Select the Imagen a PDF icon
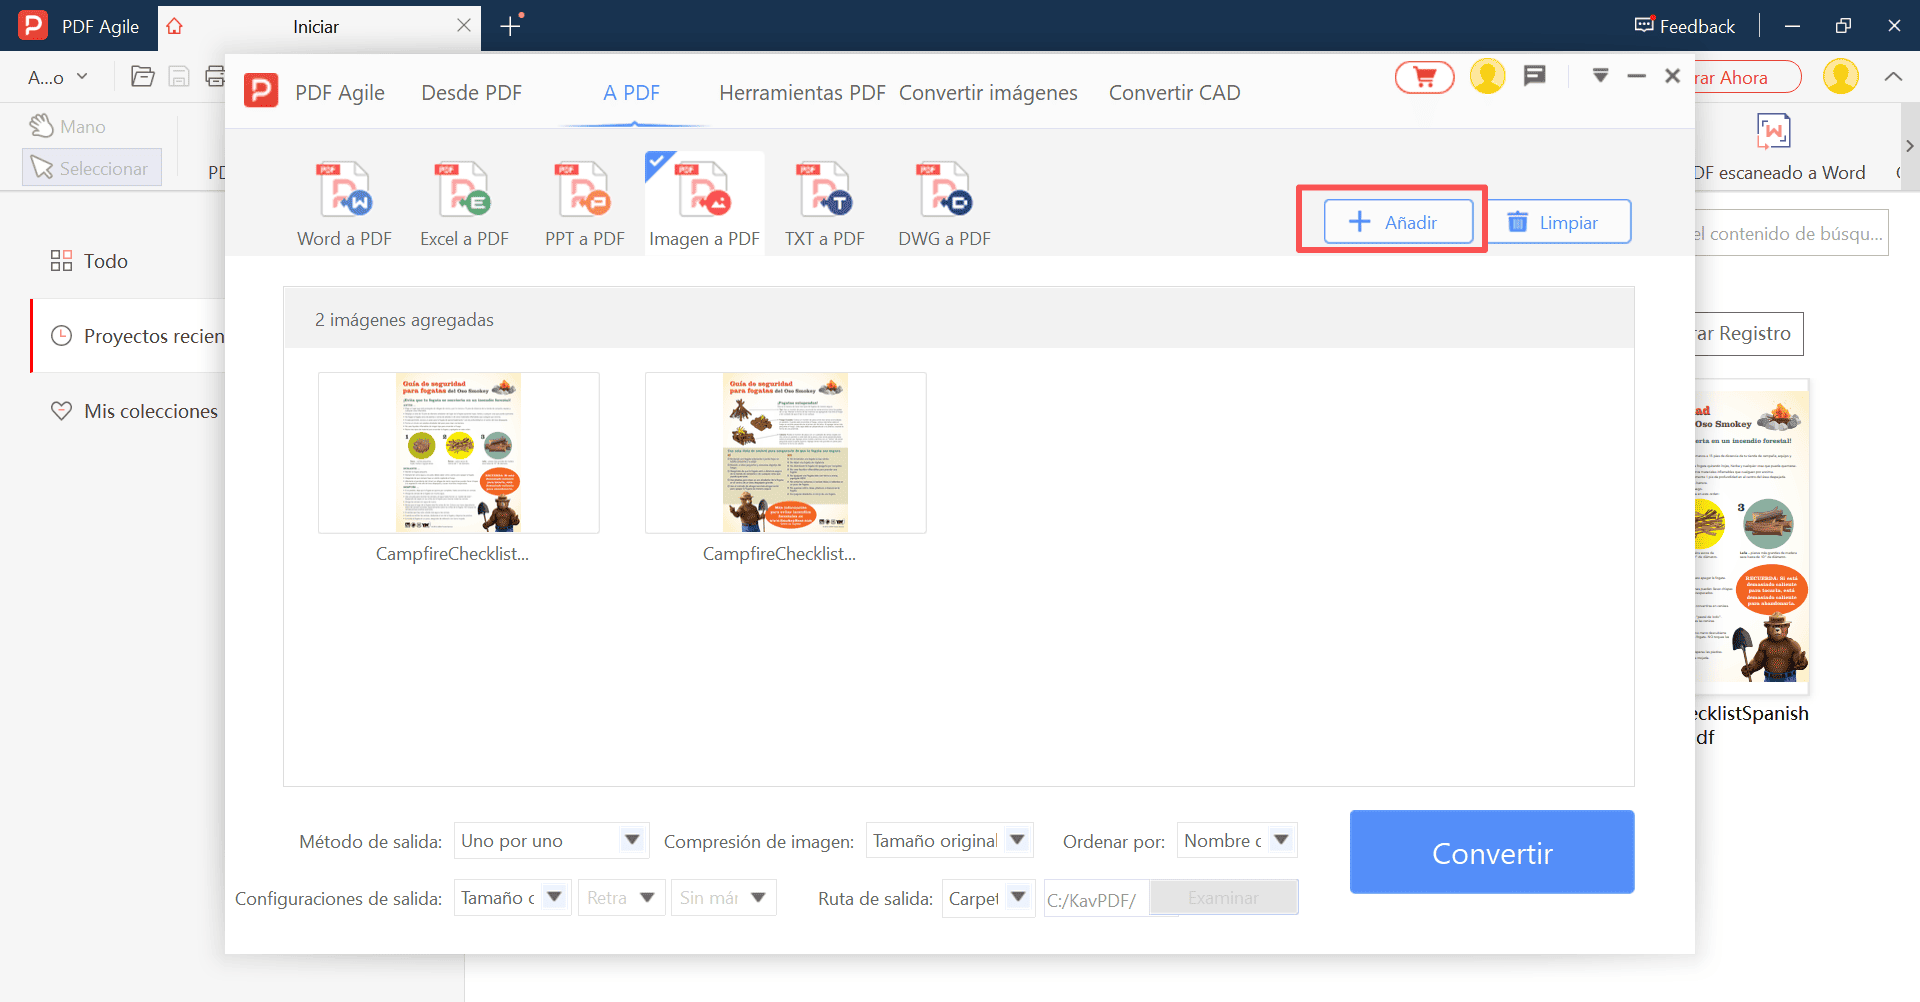 pos(703,200)
